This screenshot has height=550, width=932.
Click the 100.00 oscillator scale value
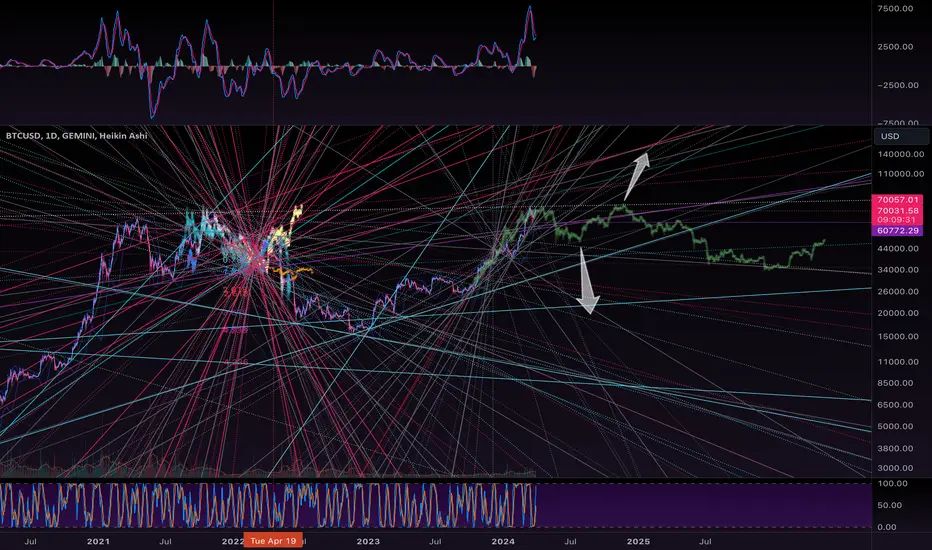[893, 484]
